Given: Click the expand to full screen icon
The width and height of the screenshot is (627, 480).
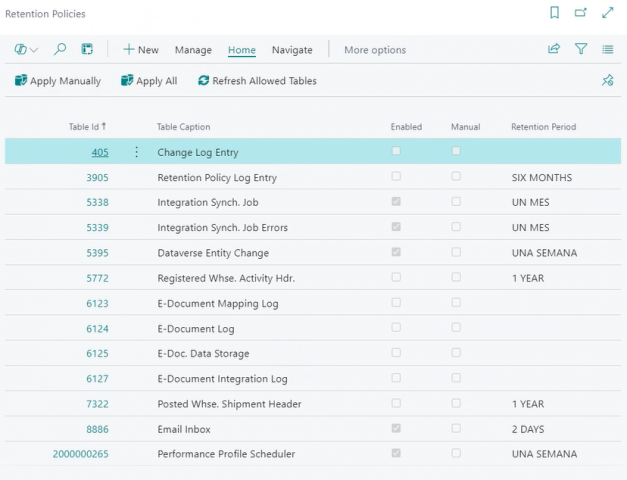Looking at the screenshot, I should [608, 14].
